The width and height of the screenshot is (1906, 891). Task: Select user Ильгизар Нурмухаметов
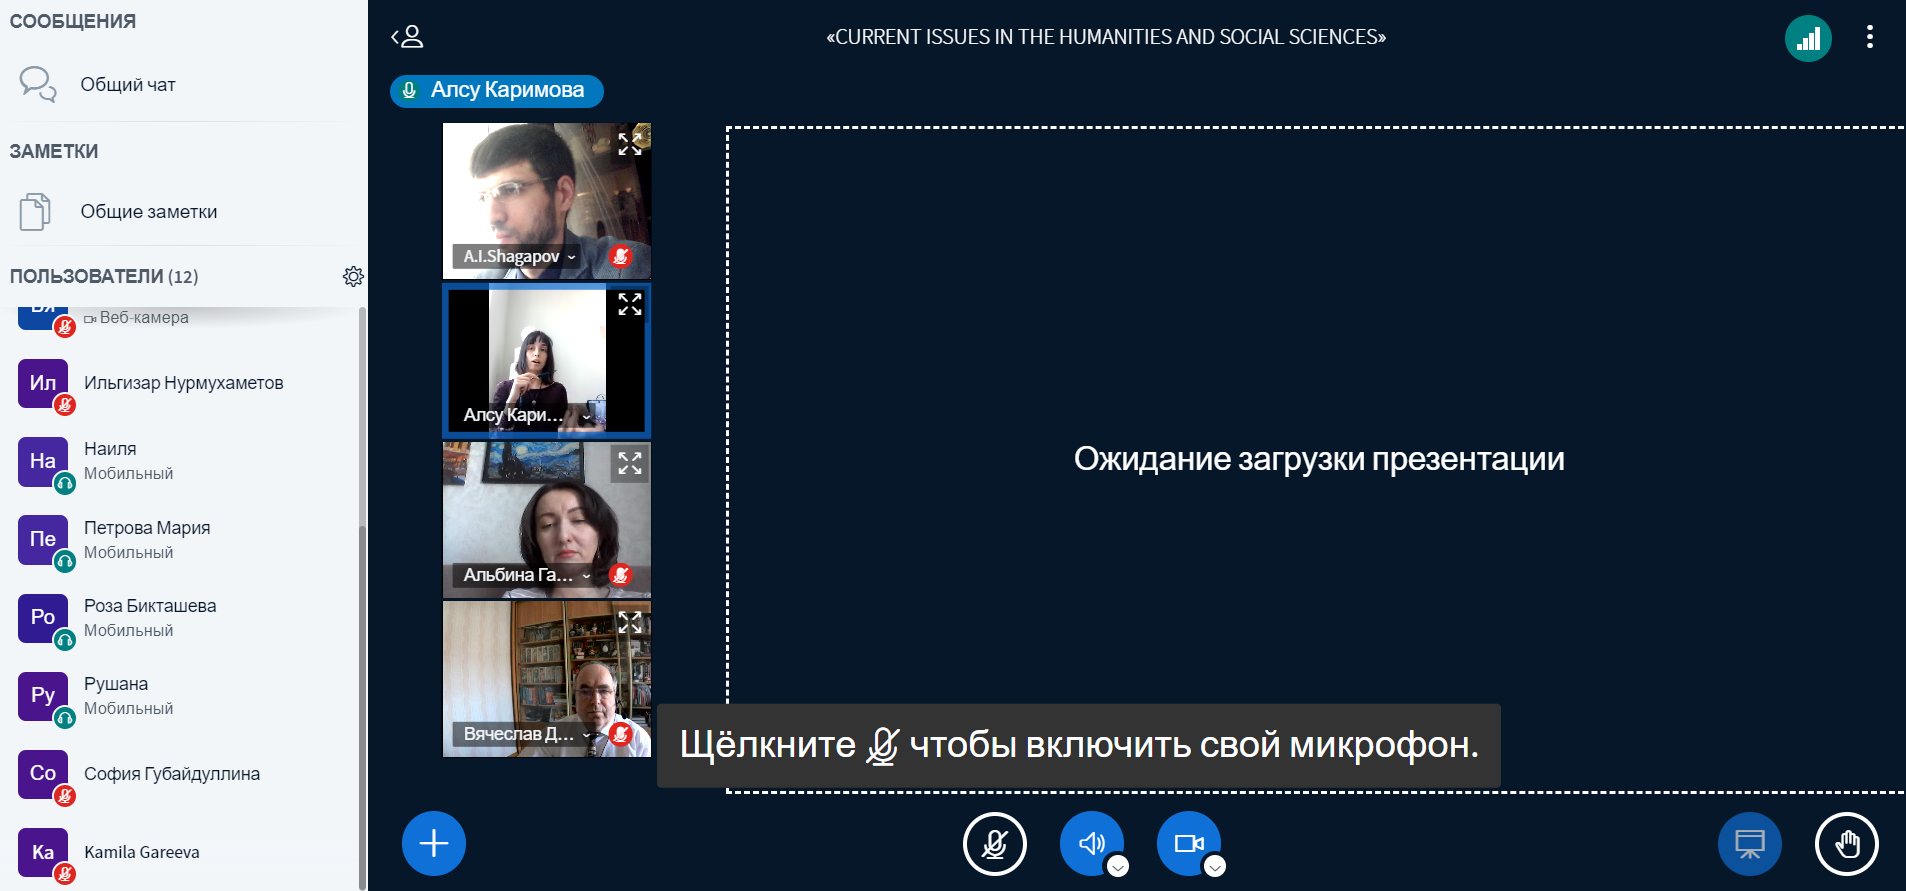[183, 383]
